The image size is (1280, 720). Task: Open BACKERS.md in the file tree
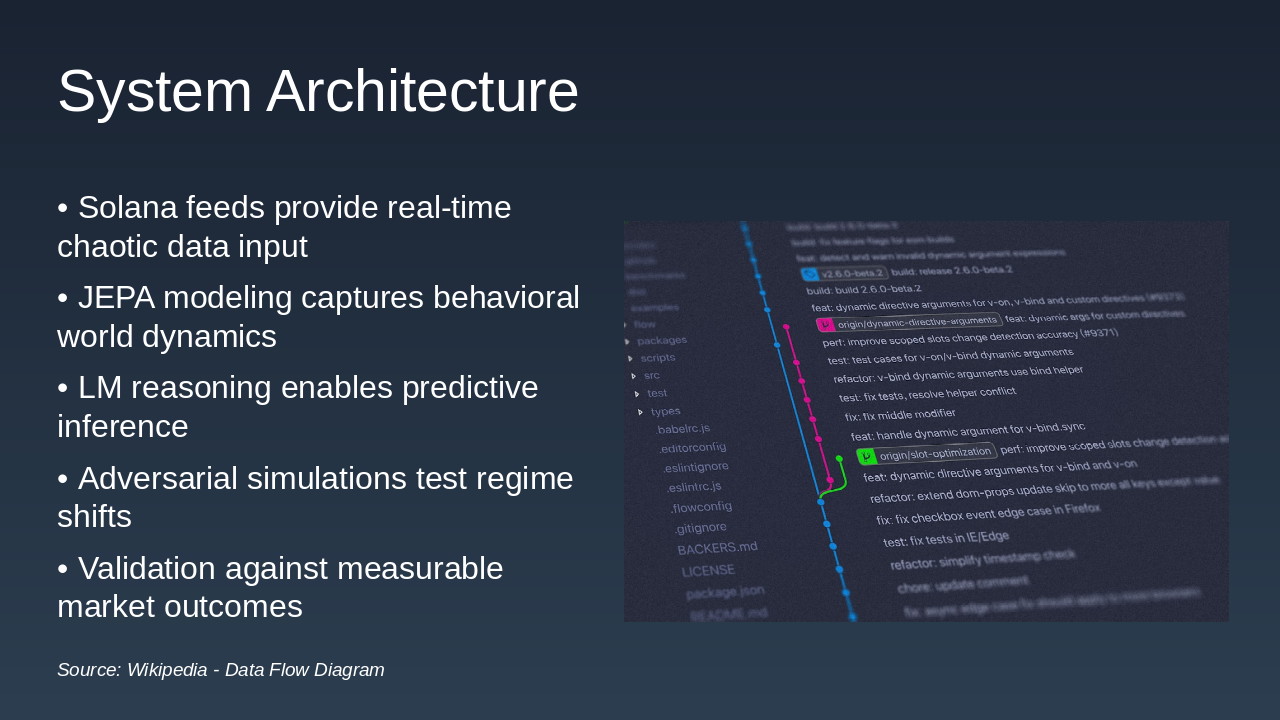[x=717, y=549]
